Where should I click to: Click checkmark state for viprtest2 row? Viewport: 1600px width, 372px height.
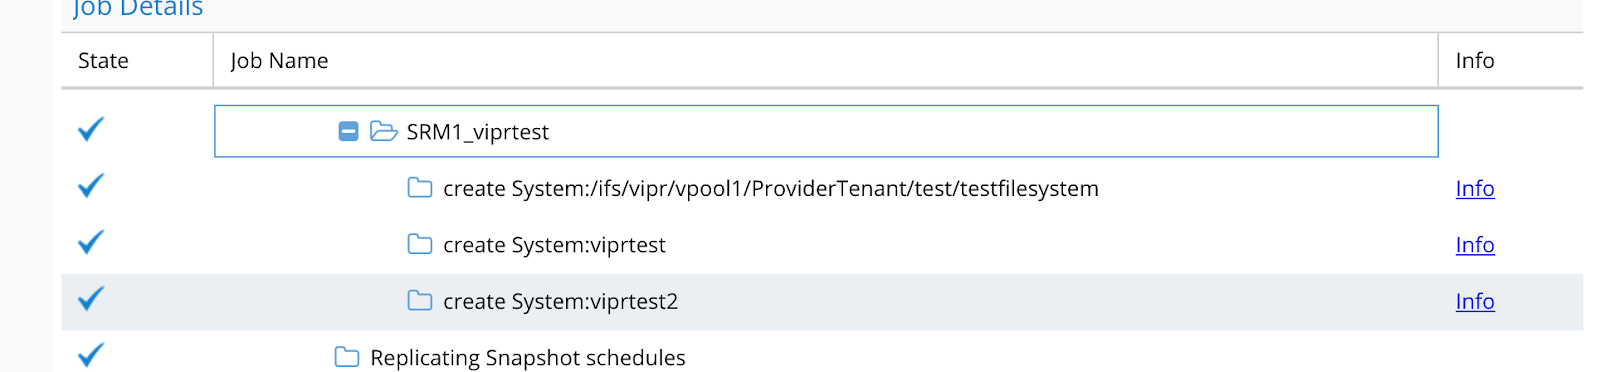coord(91,299)
